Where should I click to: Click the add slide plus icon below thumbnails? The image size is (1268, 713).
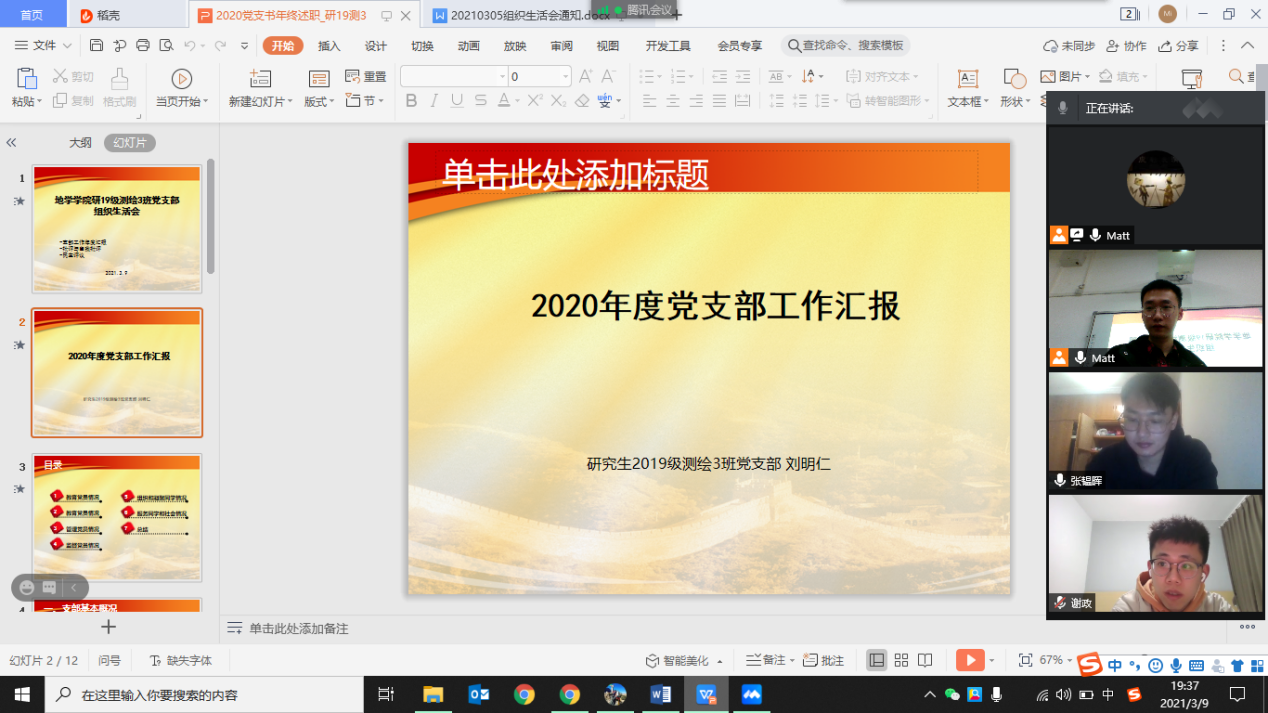point(109,627)
